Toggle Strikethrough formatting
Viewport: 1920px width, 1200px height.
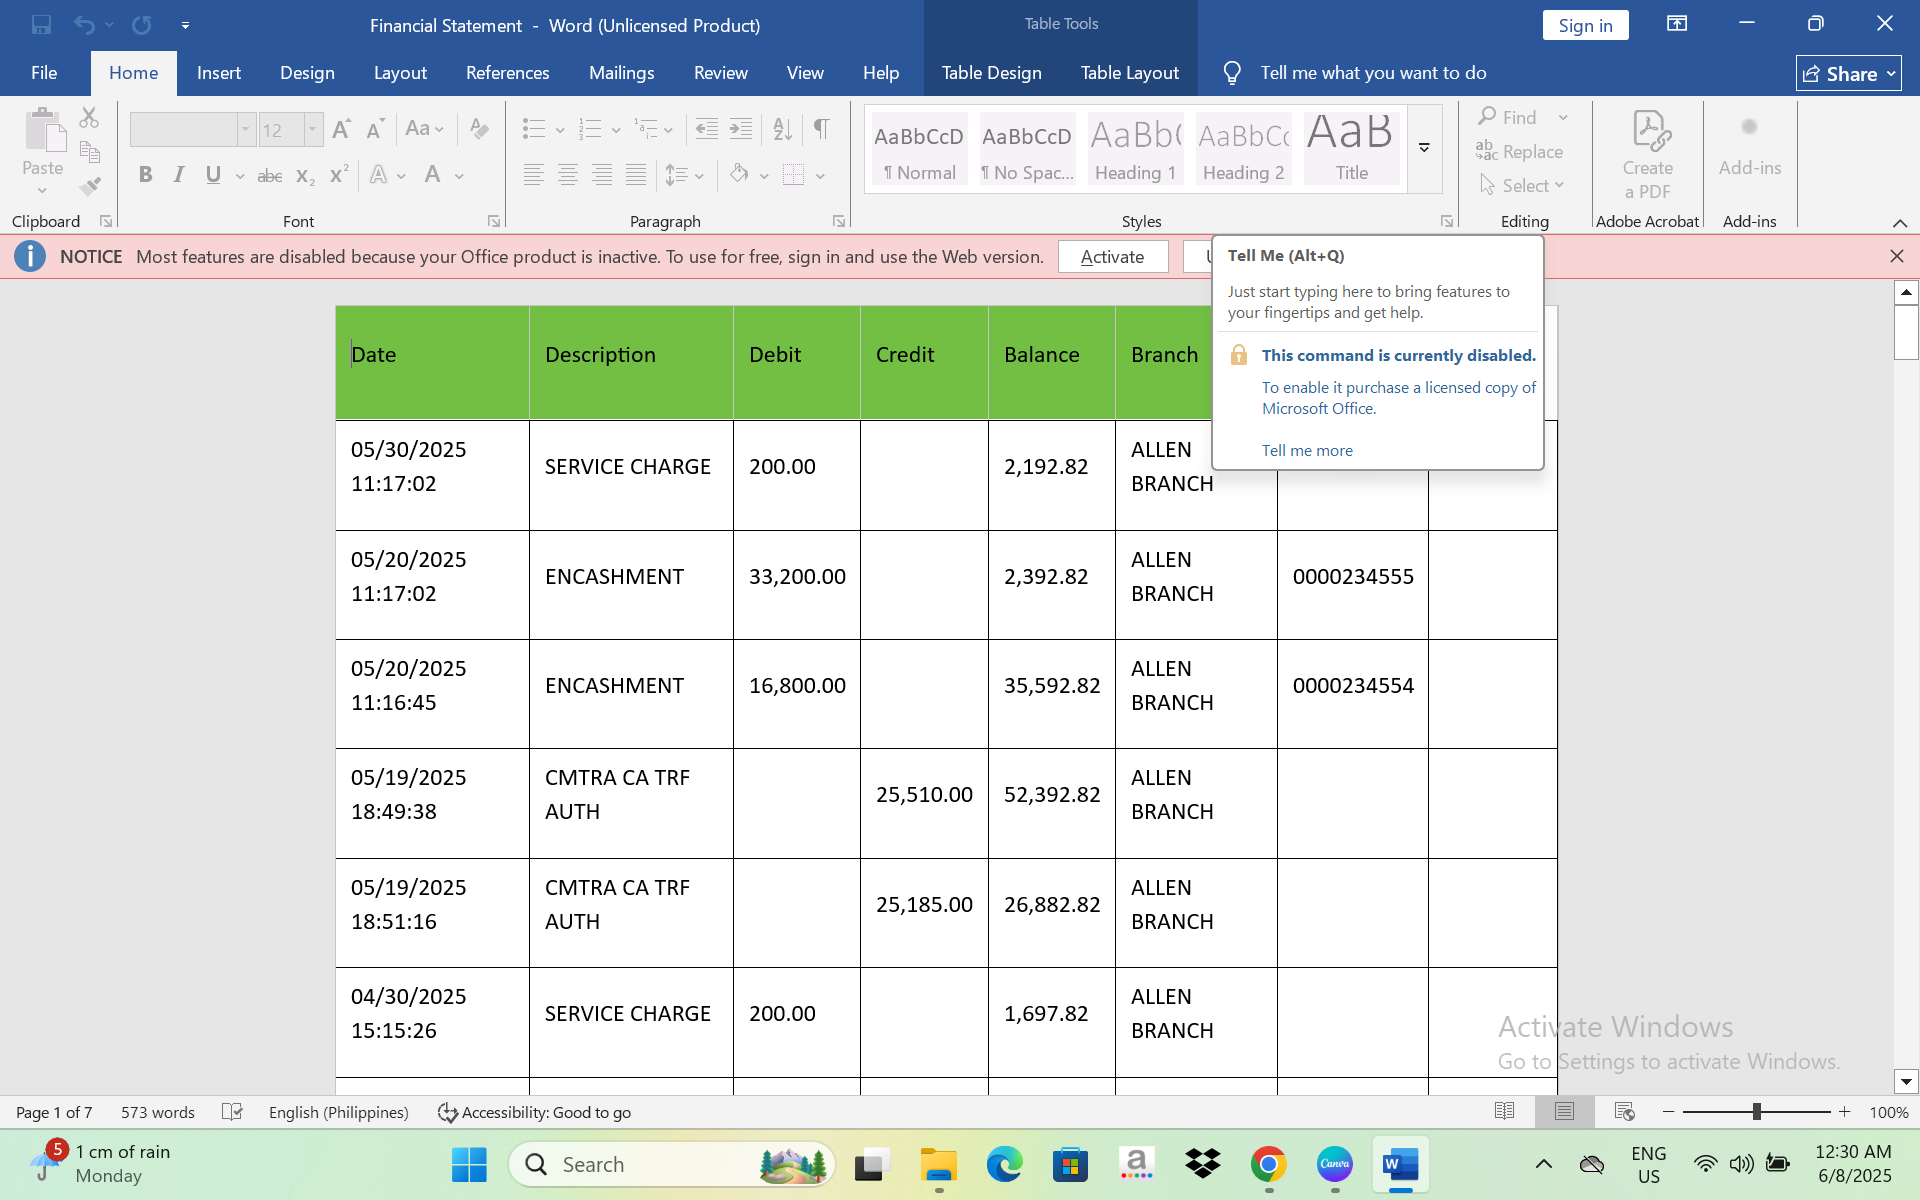coord(270,175)
